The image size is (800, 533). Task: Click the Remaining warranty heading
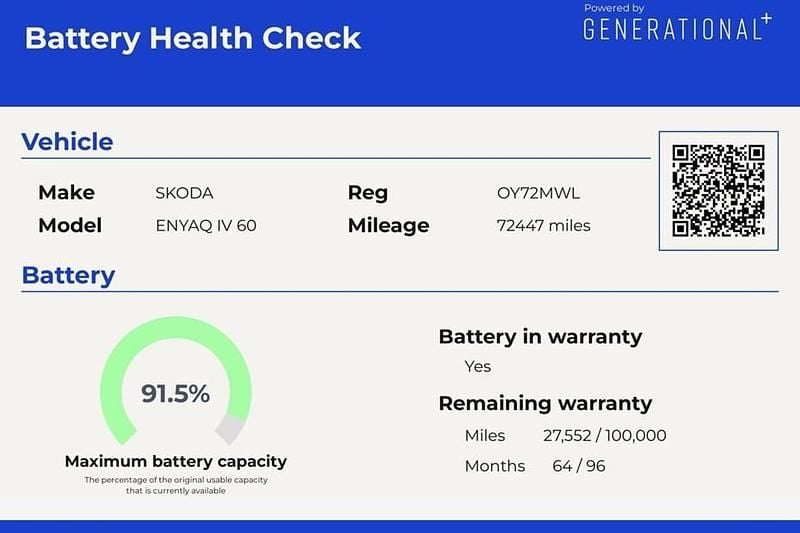(545, 403)
